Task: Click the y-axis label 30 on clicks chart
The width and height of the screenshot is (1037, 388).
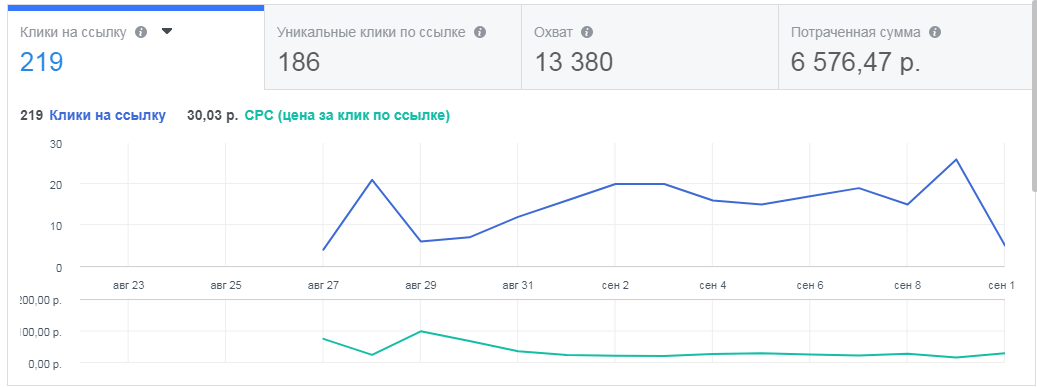Action: pos(56,143)
